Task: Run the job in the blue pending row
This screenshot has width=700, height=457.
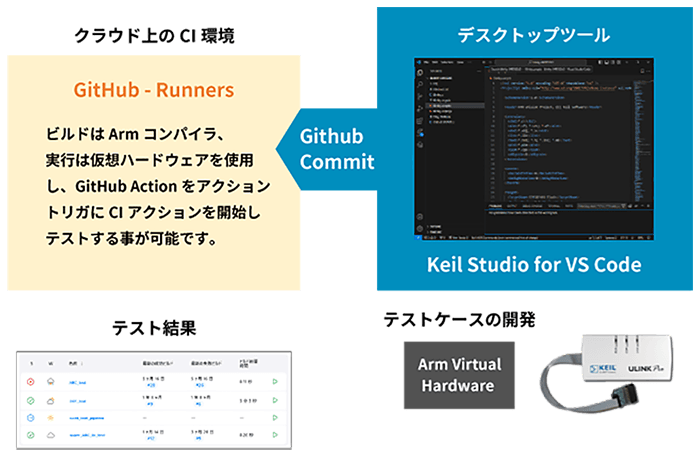Action: click(x=275, y=418)
